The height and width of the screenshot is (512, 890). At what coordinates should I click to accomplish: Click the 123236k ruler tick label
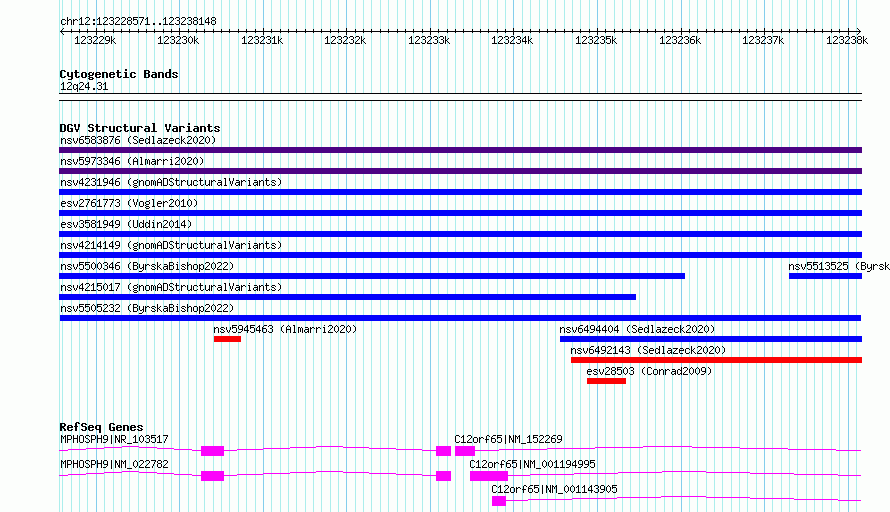[x=680, y=40]
